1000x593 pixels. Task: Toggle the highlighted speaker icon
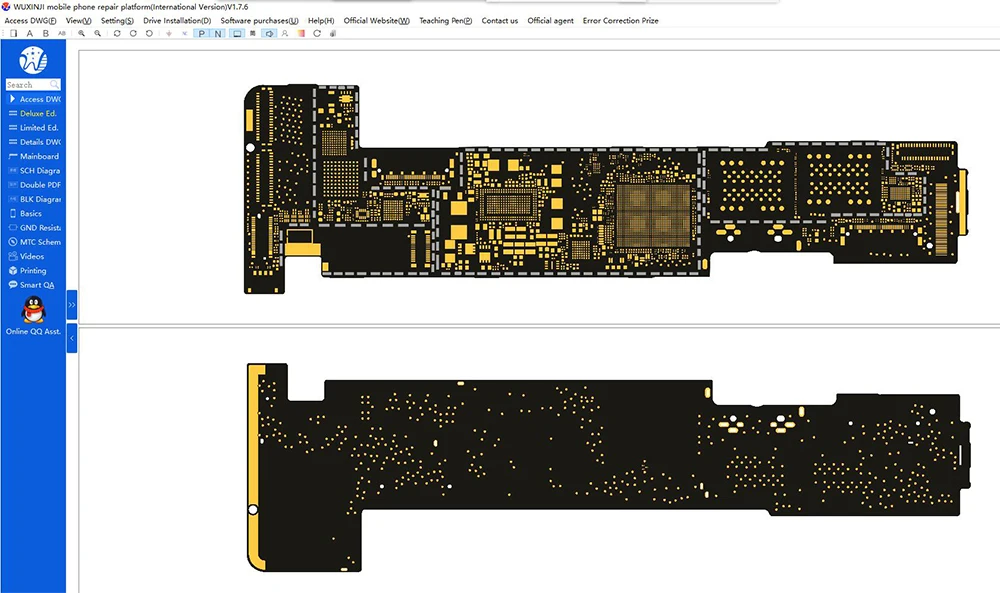(269, 33)
